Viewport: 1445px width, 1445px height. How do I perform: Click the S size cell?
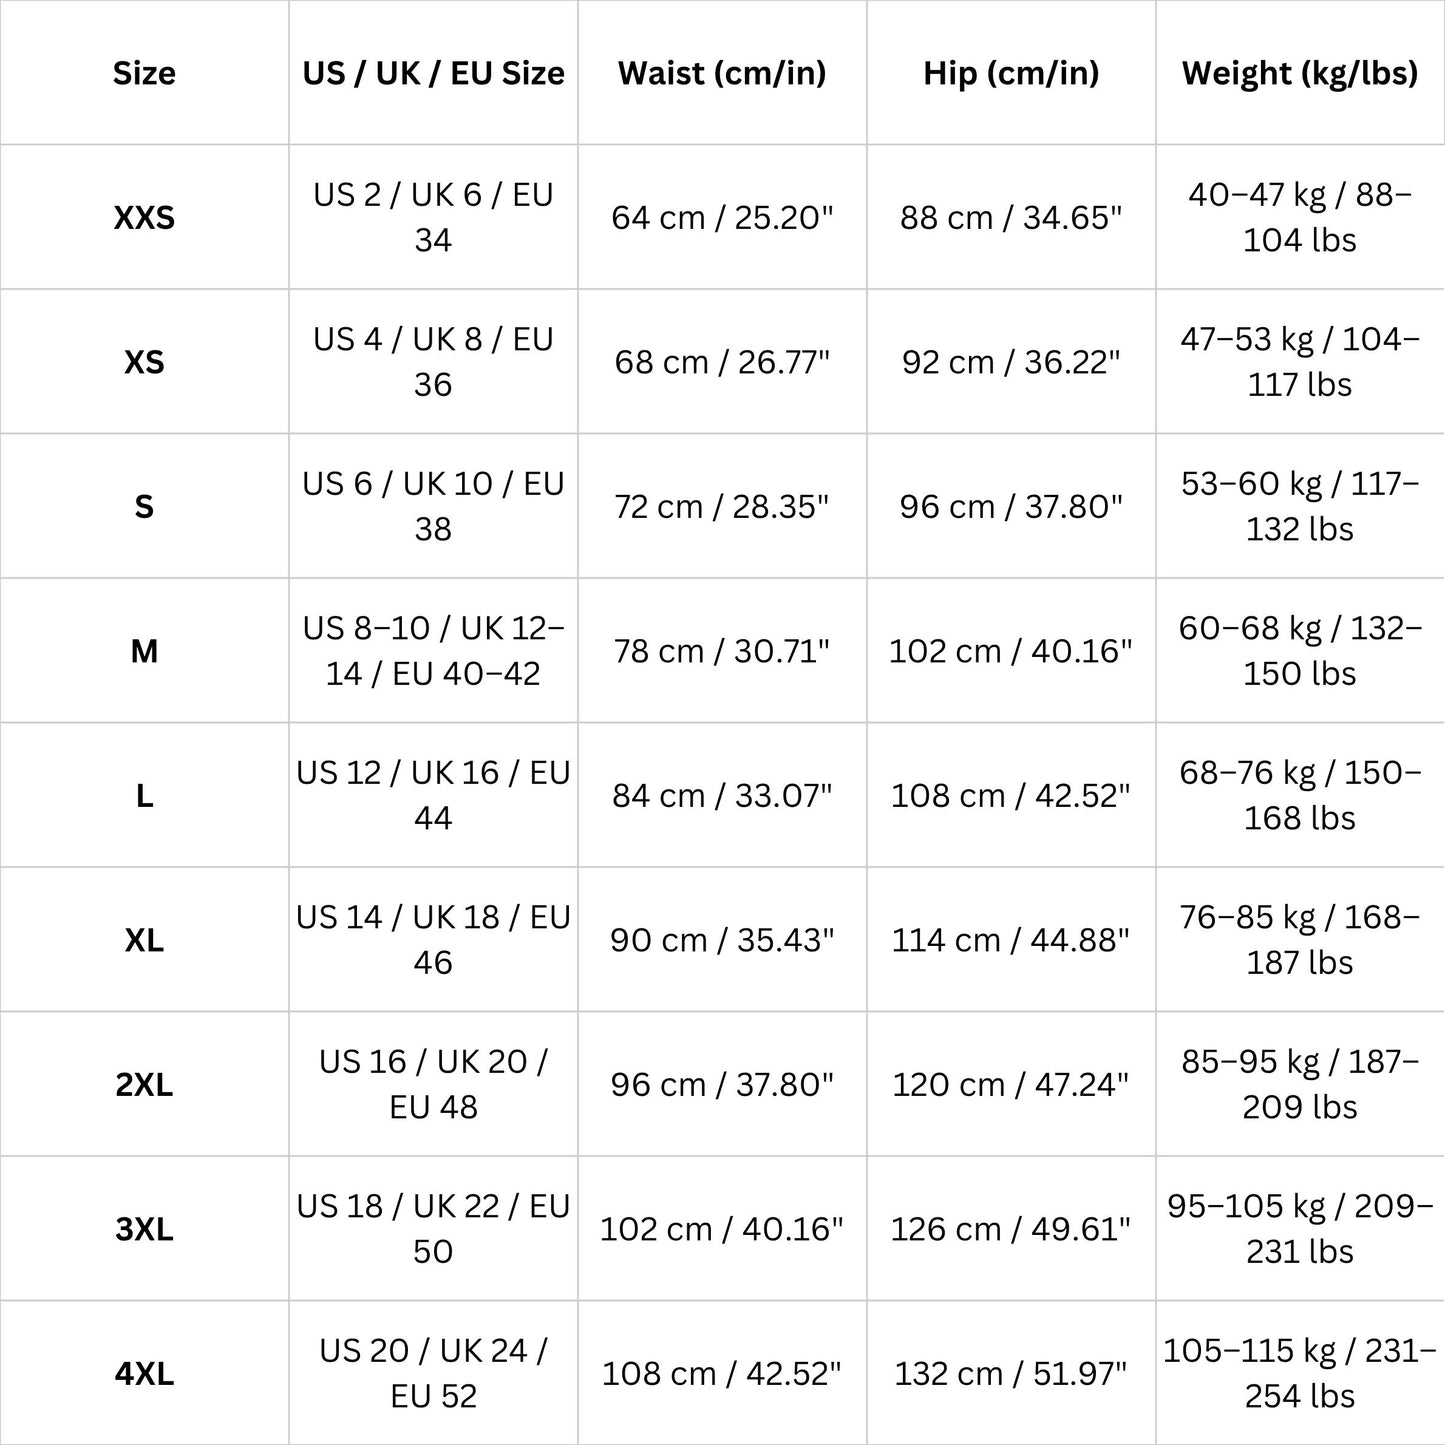[x=144, y=506]
